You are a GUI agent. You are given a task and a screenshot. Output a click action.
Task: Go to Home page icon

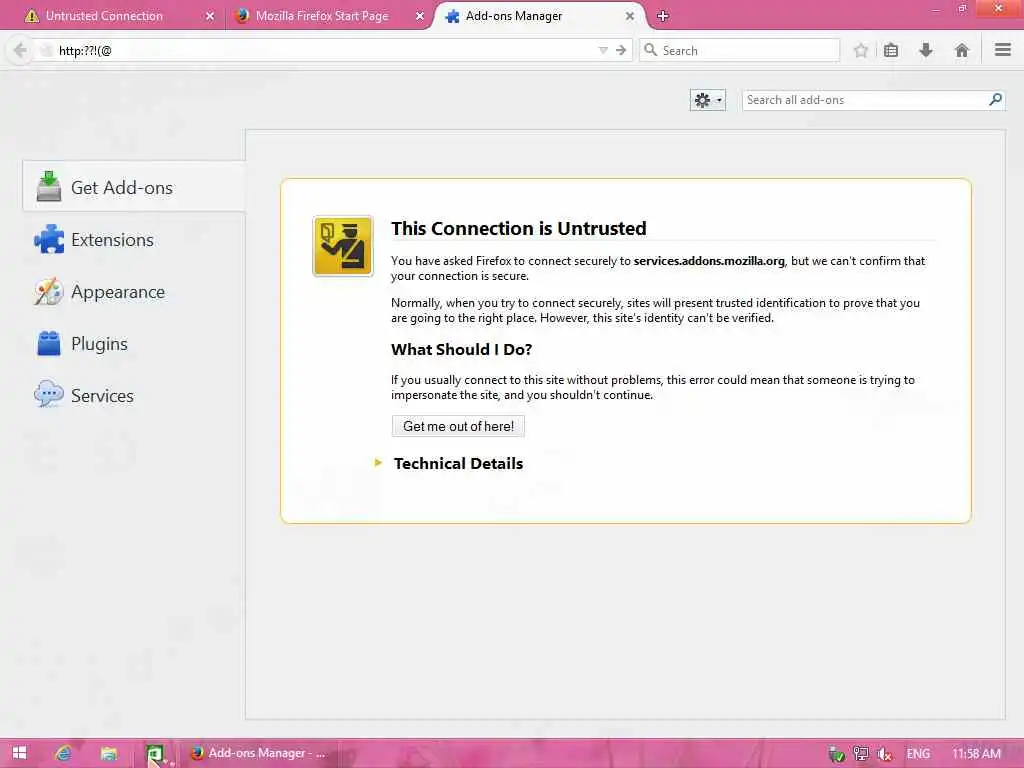(961, 50)
